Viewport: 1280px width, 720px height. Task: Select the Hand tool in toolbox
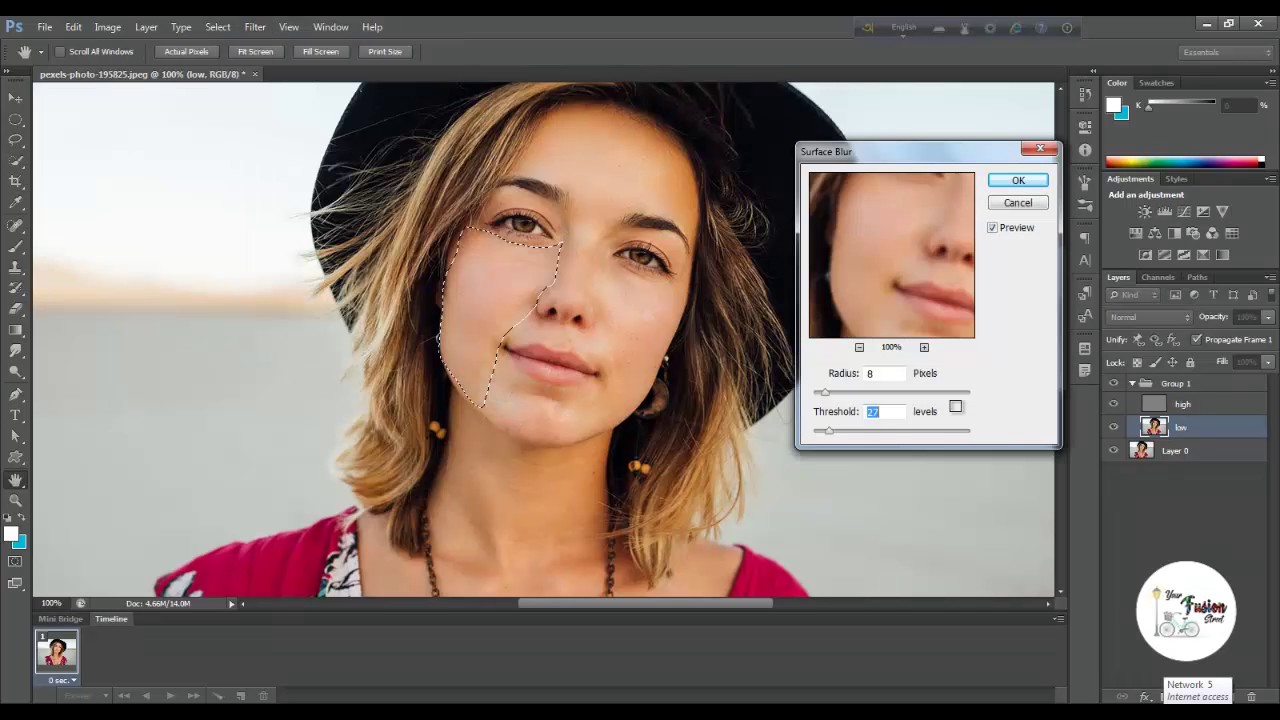(x=16, y=480)
